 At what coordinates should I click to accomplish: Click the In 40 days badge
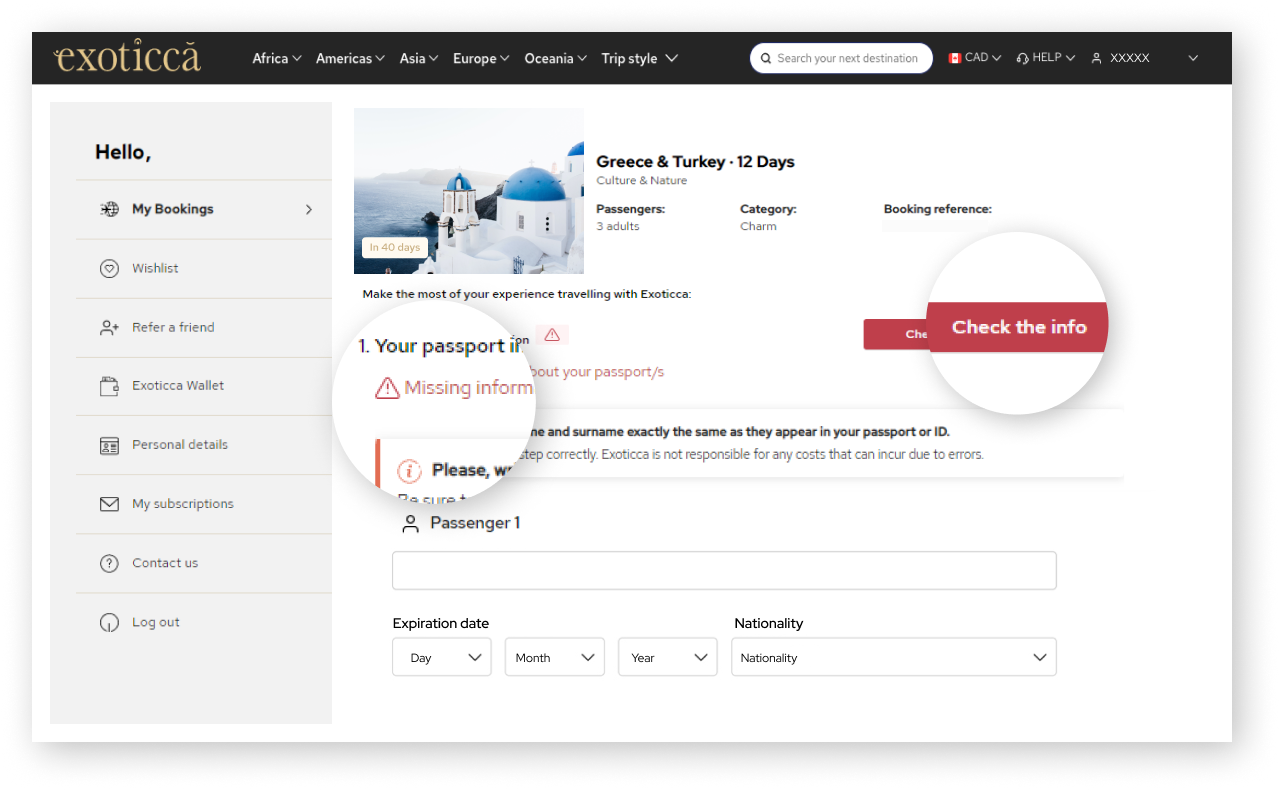[x=395, y=247]
